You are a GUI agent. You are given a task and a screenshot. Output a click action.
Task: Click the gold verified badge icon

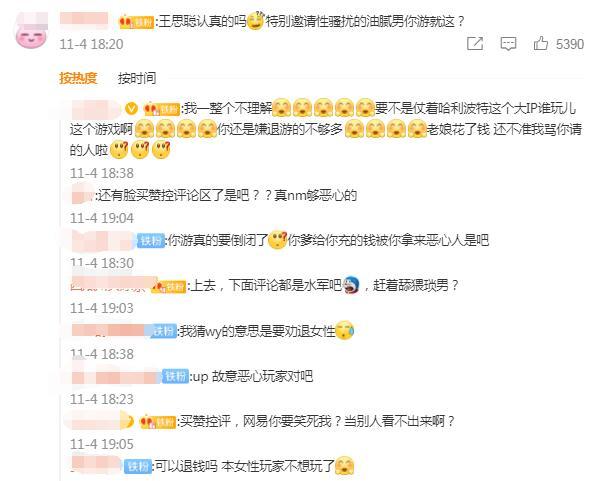pos(131,109)
